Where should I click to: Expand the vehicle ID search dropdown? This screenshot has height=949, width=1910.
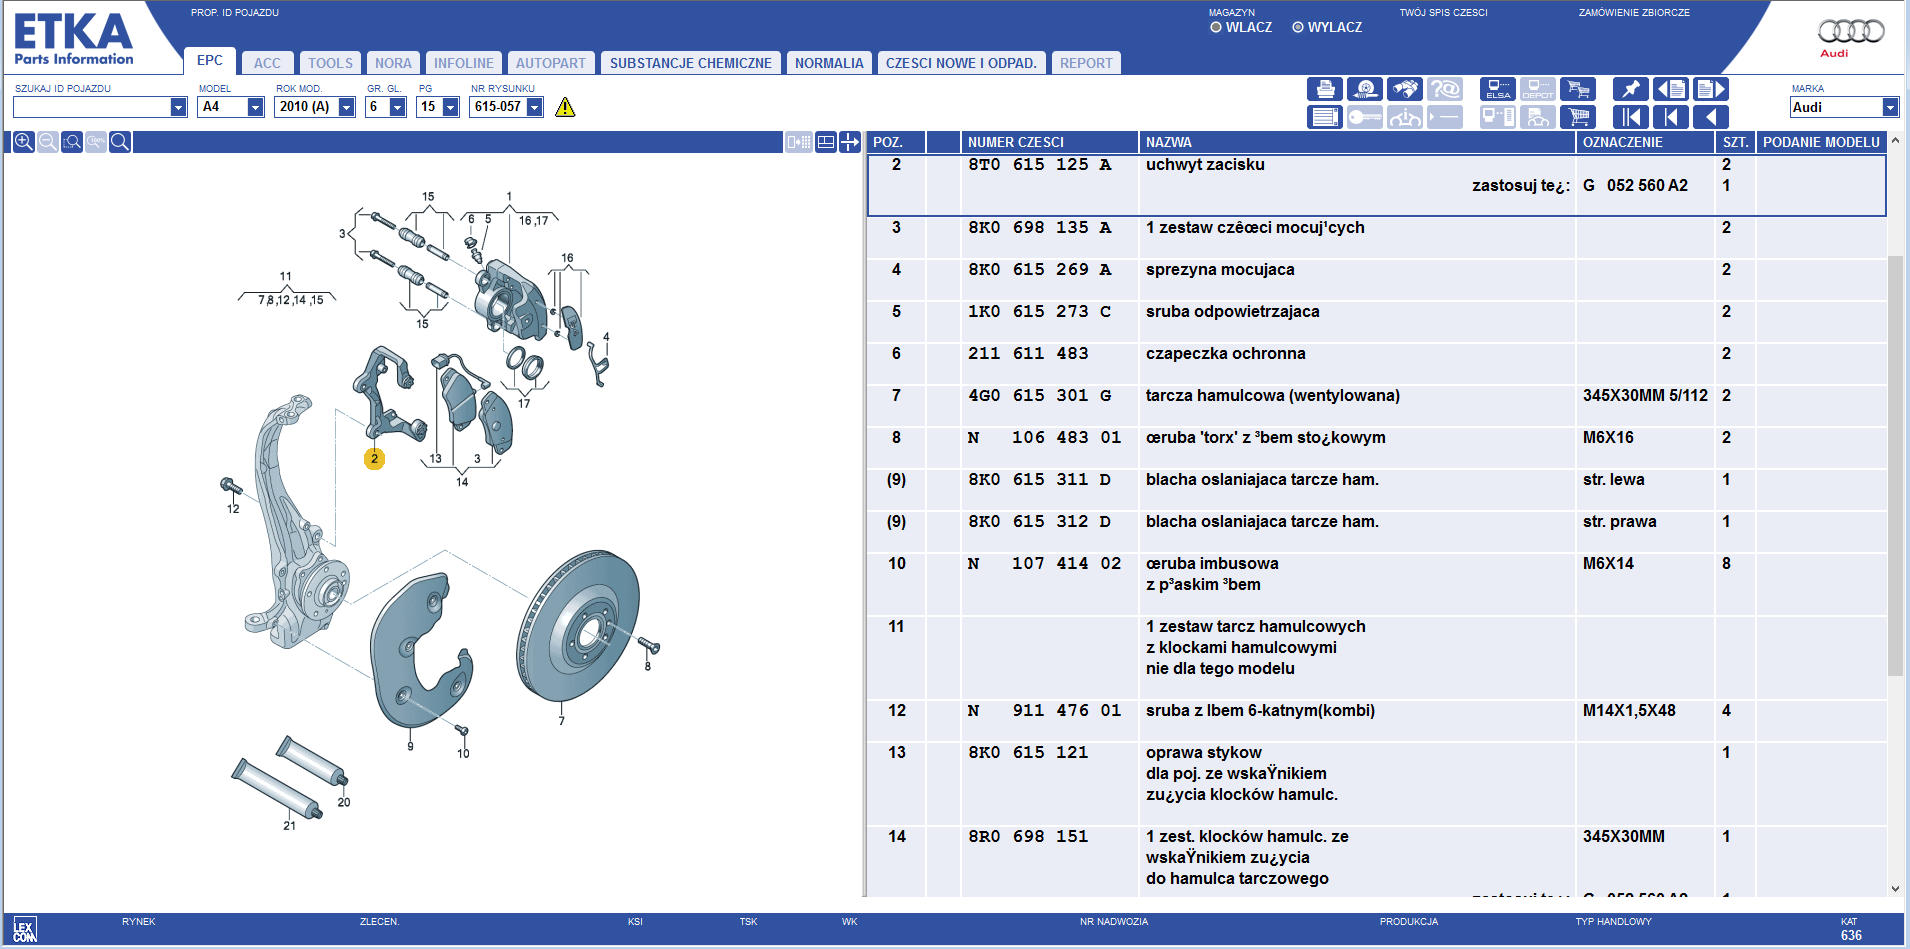tap(178, 107)
